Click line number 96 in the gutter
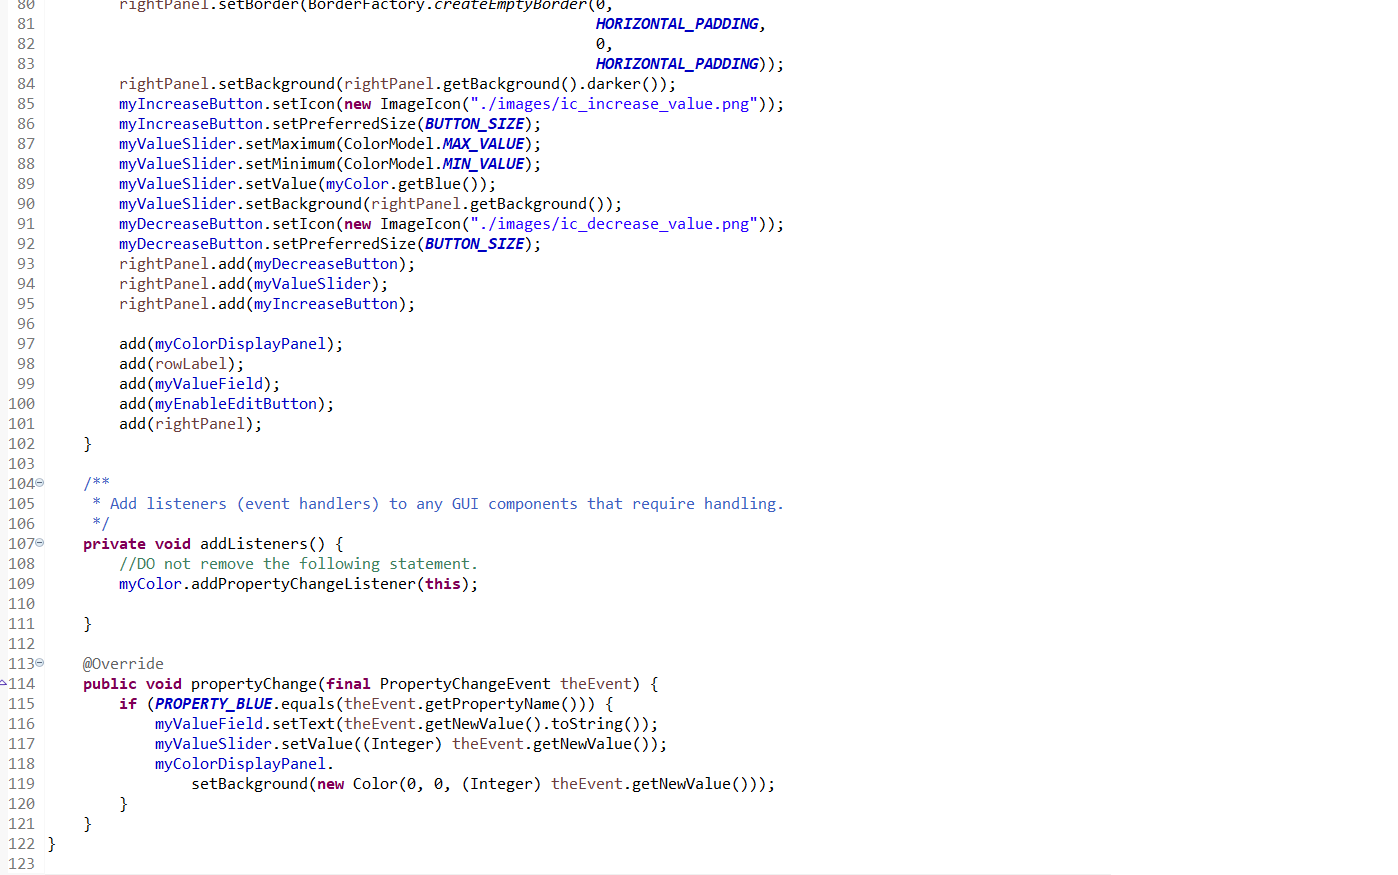 (x=26, y=324)
